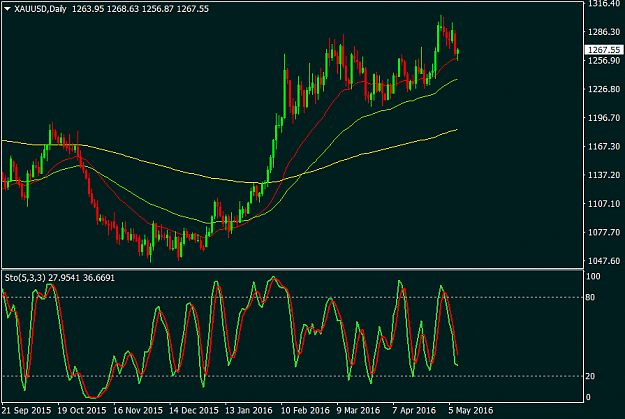Image resolution: width=625 pixels, height=419 pixels.
Task: Click the 10 Feb 2016 date label
Action: [x=305, y=410]
